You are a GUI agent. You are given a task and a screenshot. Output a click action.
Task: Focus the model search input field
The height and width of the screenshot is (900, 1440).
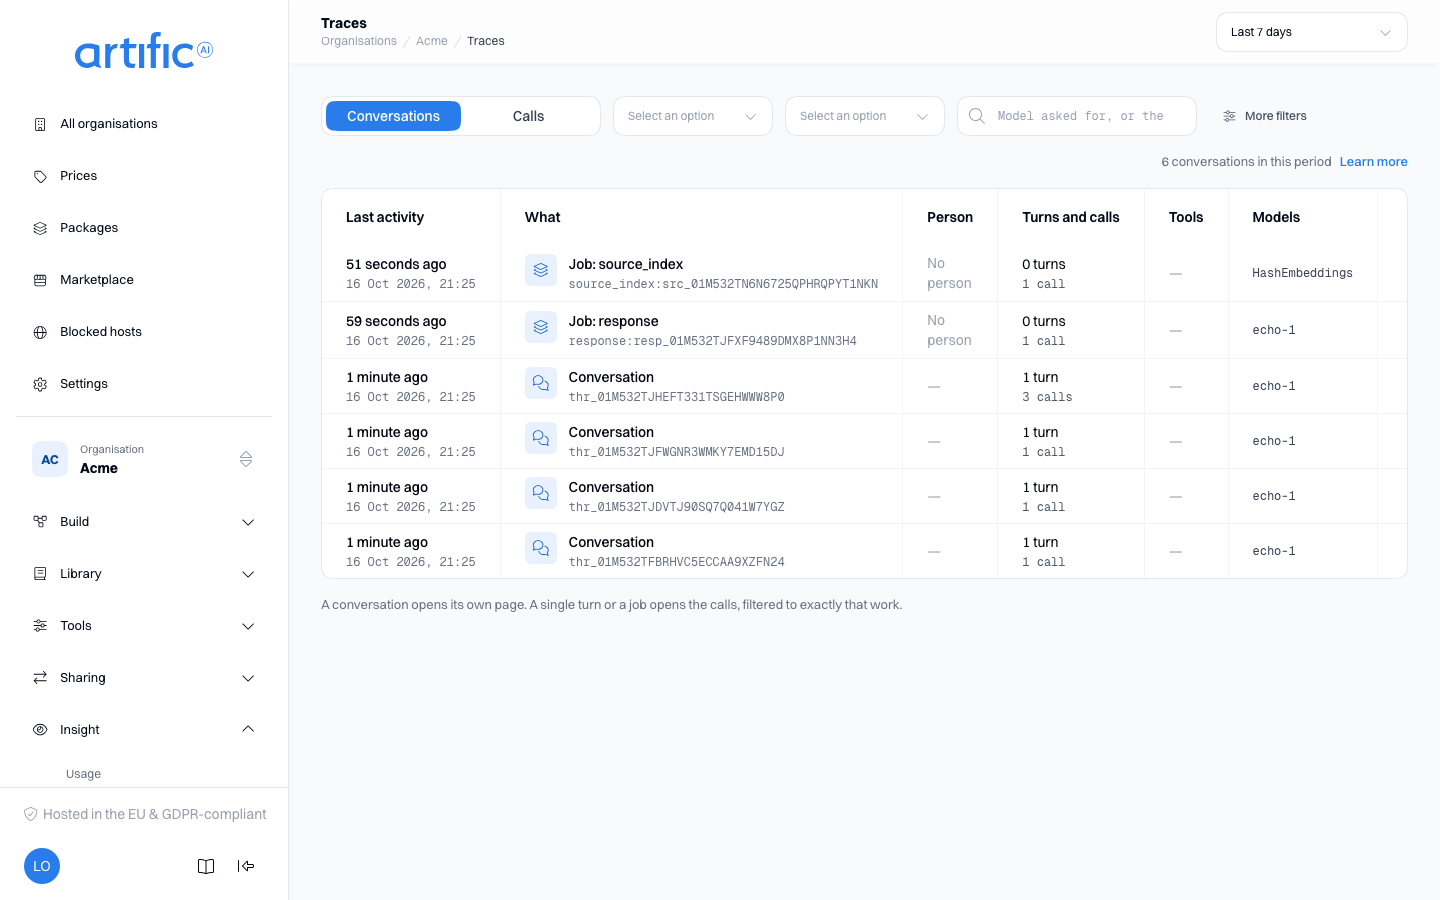pyautogui.click(x=1077, y=116)
